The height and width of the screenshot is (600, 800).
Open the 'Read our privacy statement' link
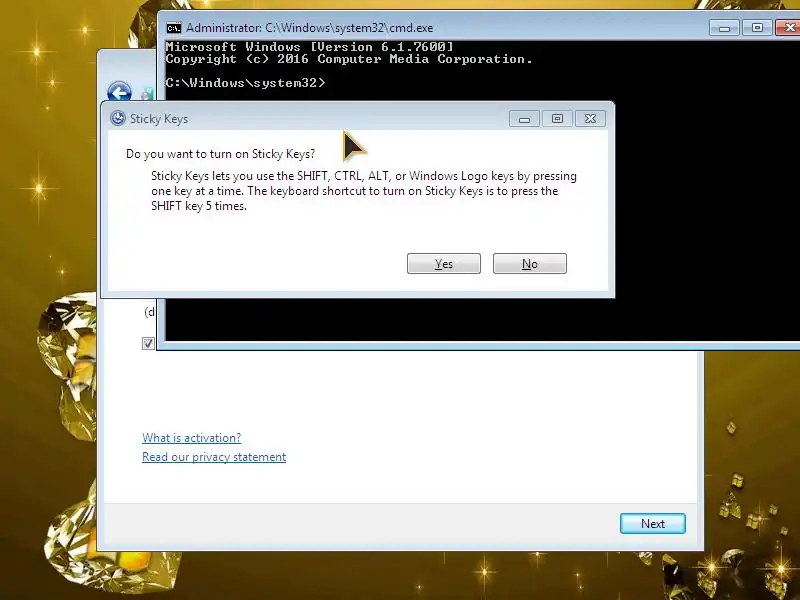coord(214,457)
